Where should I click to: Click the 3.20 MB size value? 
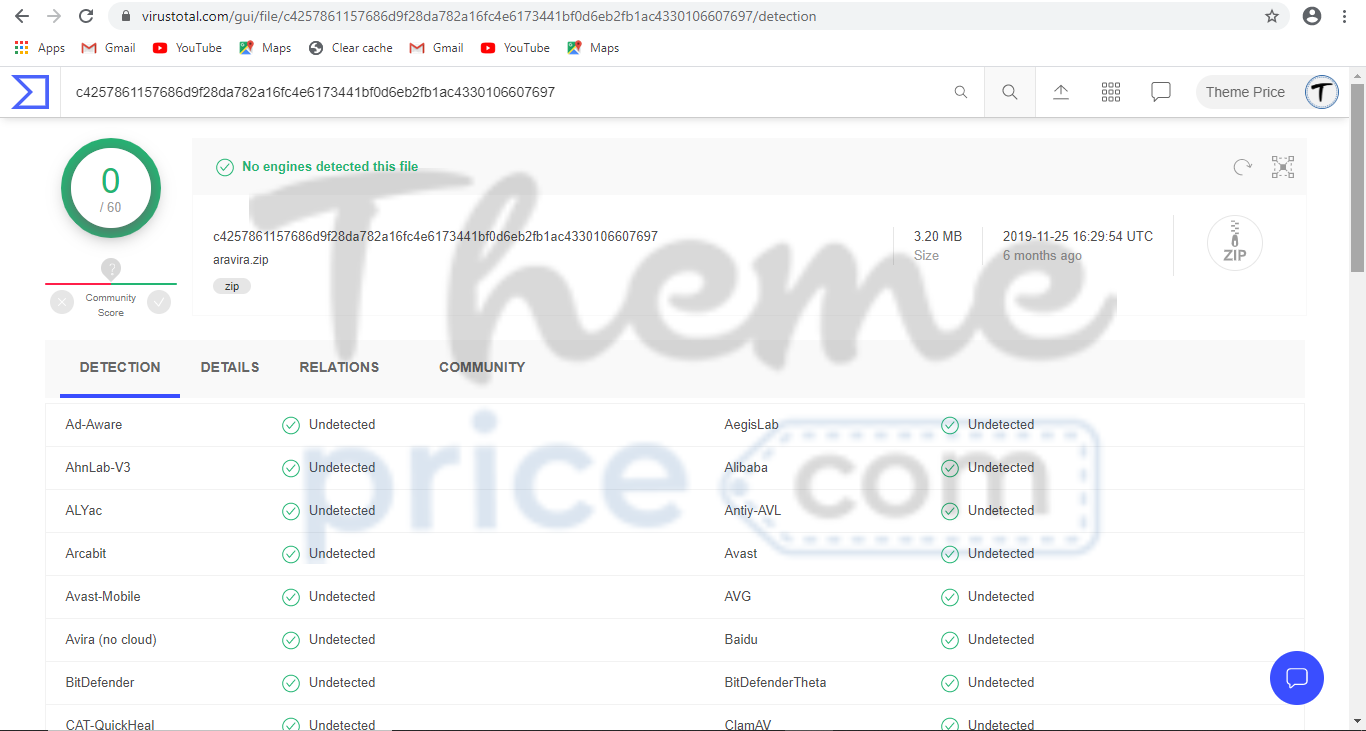pos(938,237)
